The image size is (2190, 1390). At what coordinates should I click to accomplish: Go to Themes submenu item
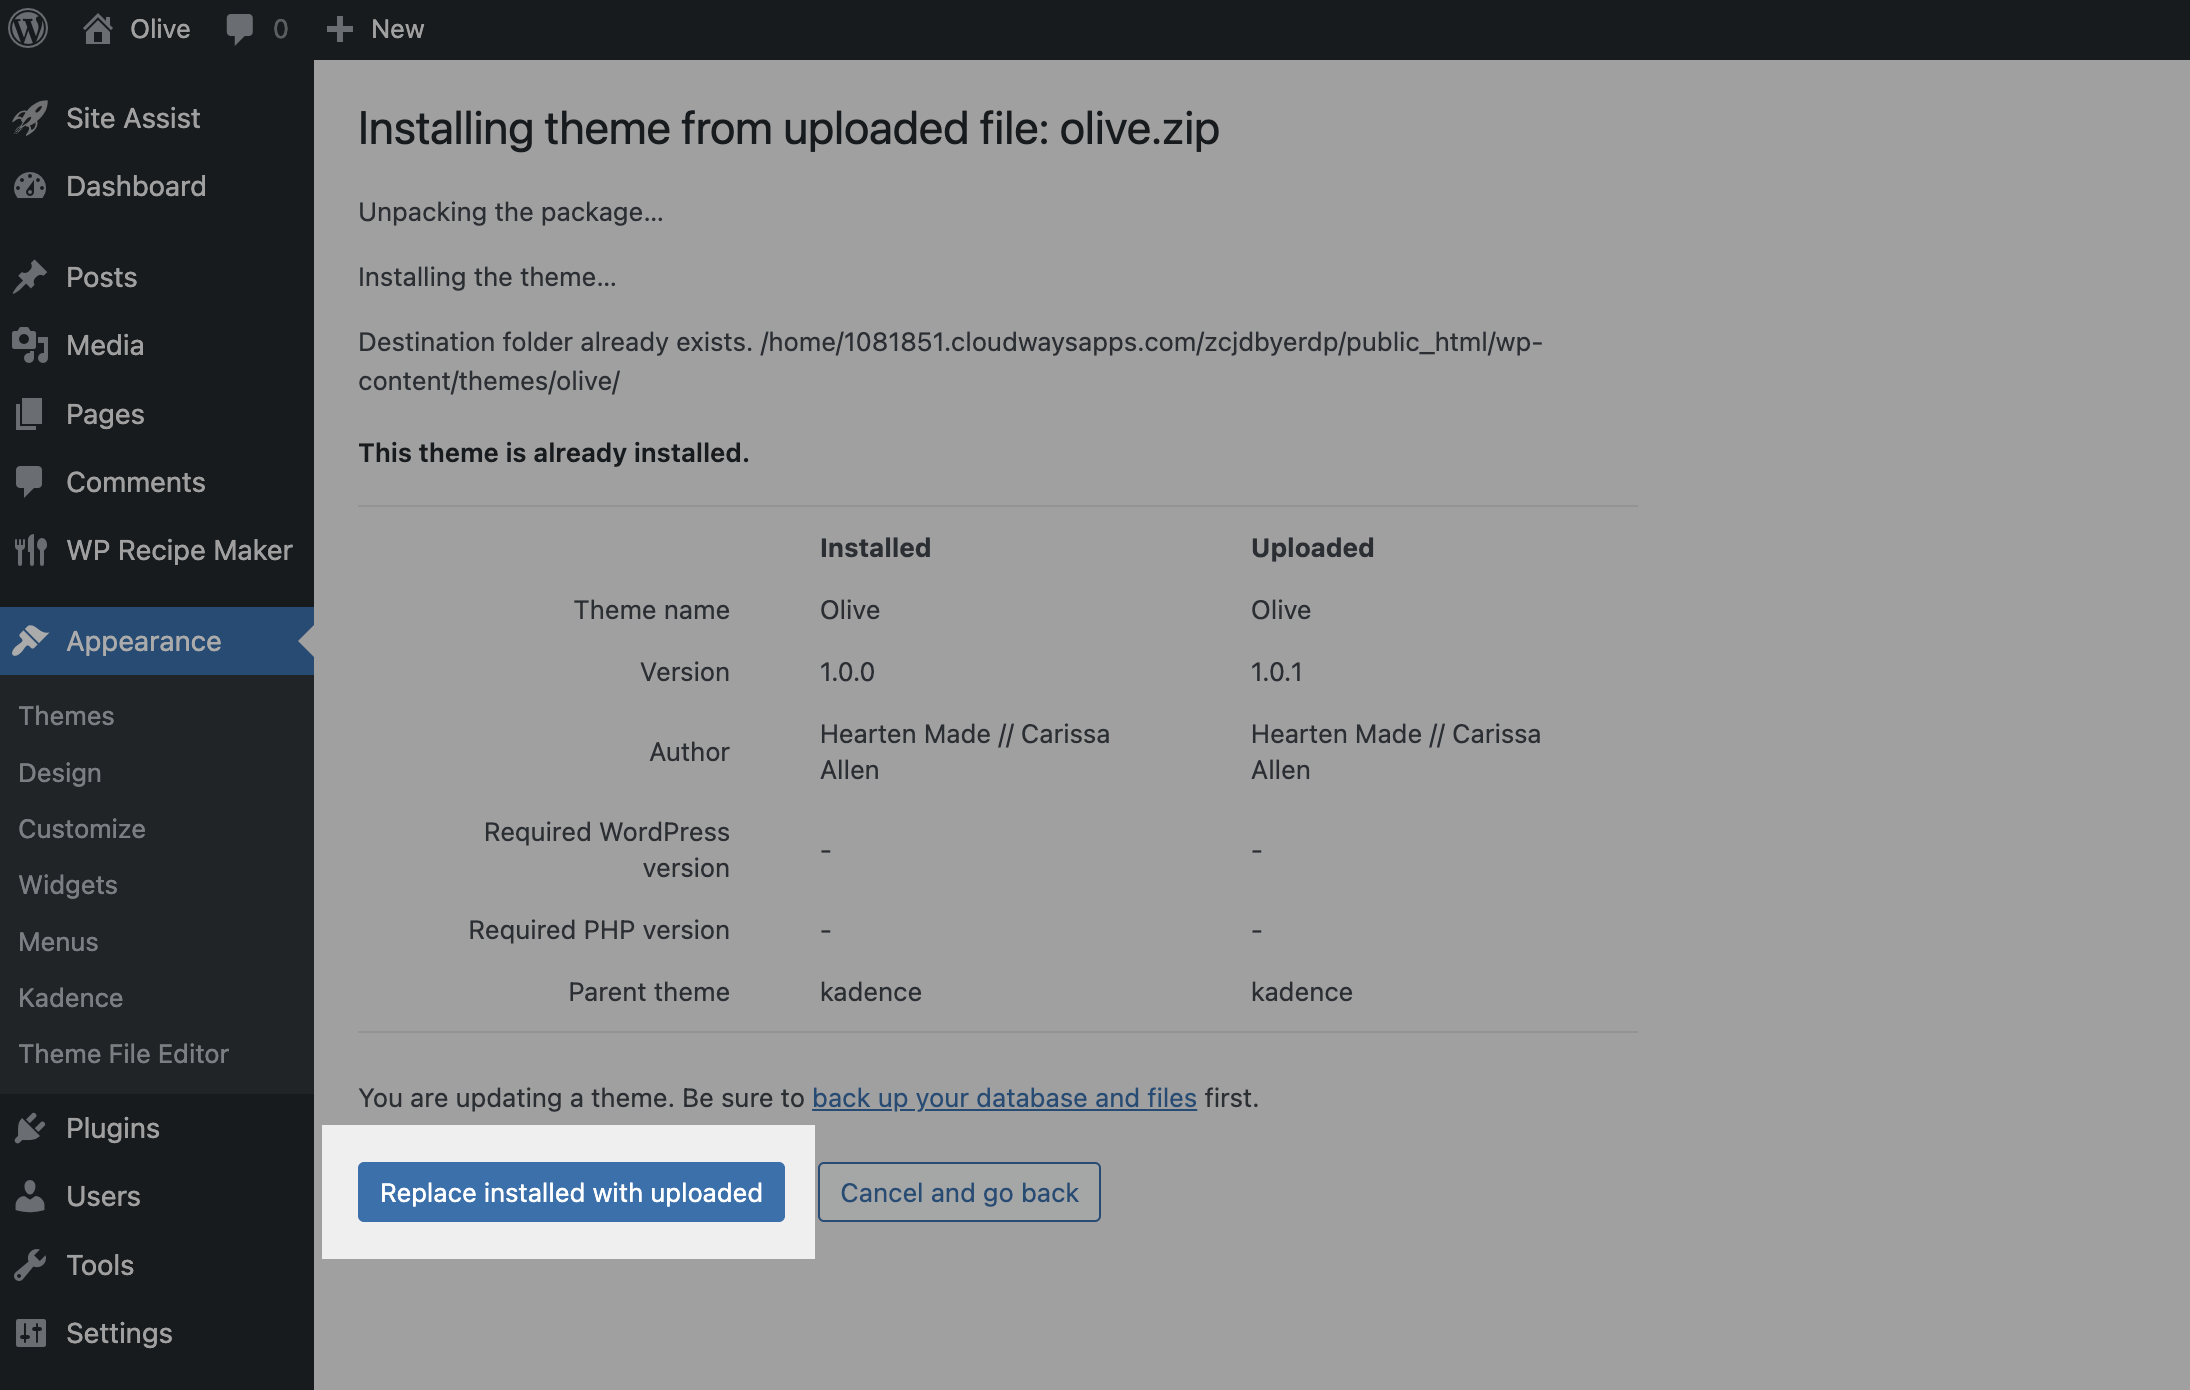[66, 716]
